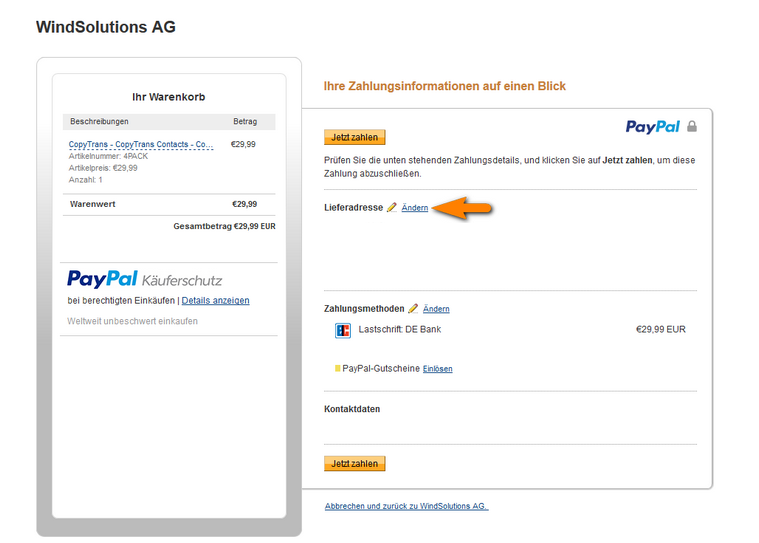Viewport: 759px width, 543px height.
Task: Click the padlock security icon near PayPal logo
Action: click(692, 126)
